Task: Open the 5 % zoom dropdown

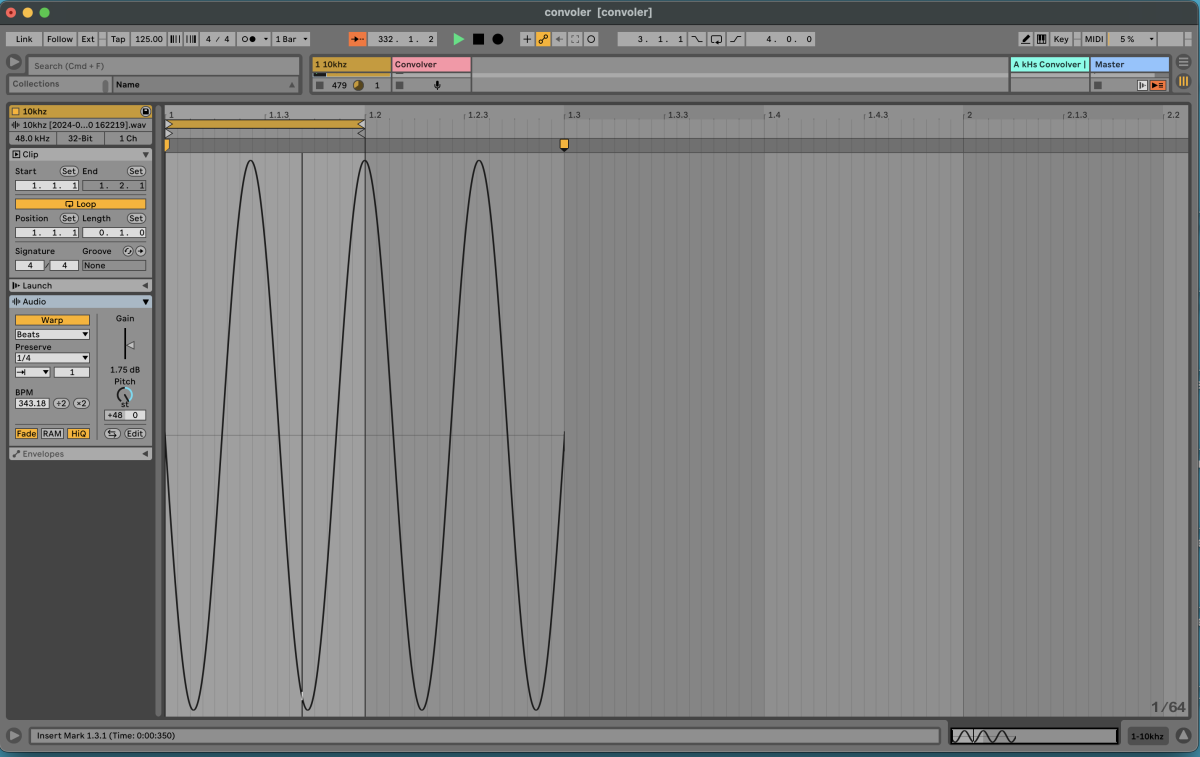Action: [1132, 39]
